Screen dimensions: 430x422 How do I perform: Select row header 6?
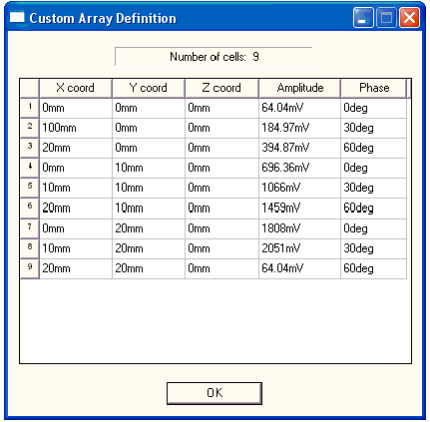click(30, 208)
